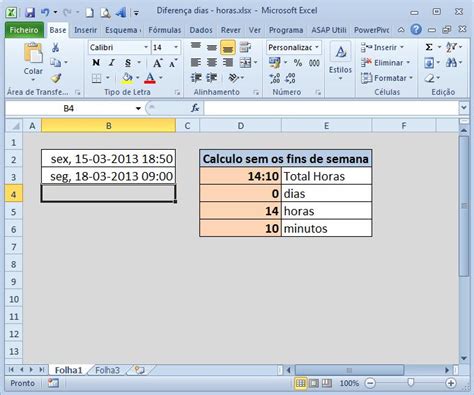474x395 pixels.
Task: Open font name Calibri dropdown
Action: pos(146,47)
